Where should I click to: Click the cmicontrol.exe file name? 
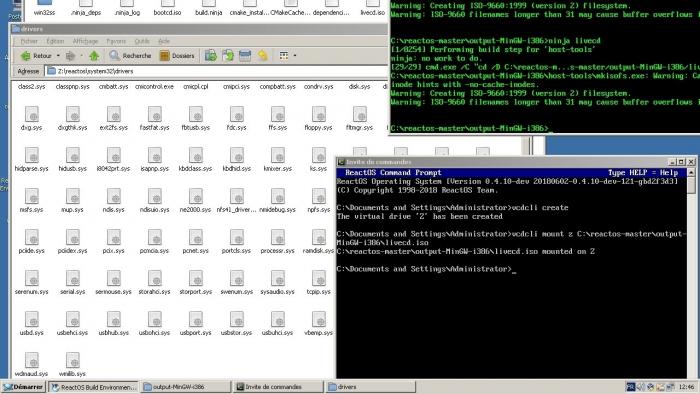click(x=154, y=87)
